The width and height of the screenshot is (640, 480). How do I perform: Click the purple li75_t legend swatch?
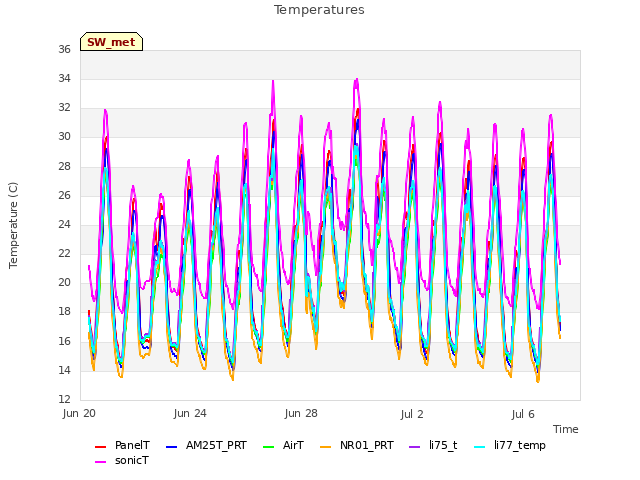pyautogui.click(x=415, y=447)
